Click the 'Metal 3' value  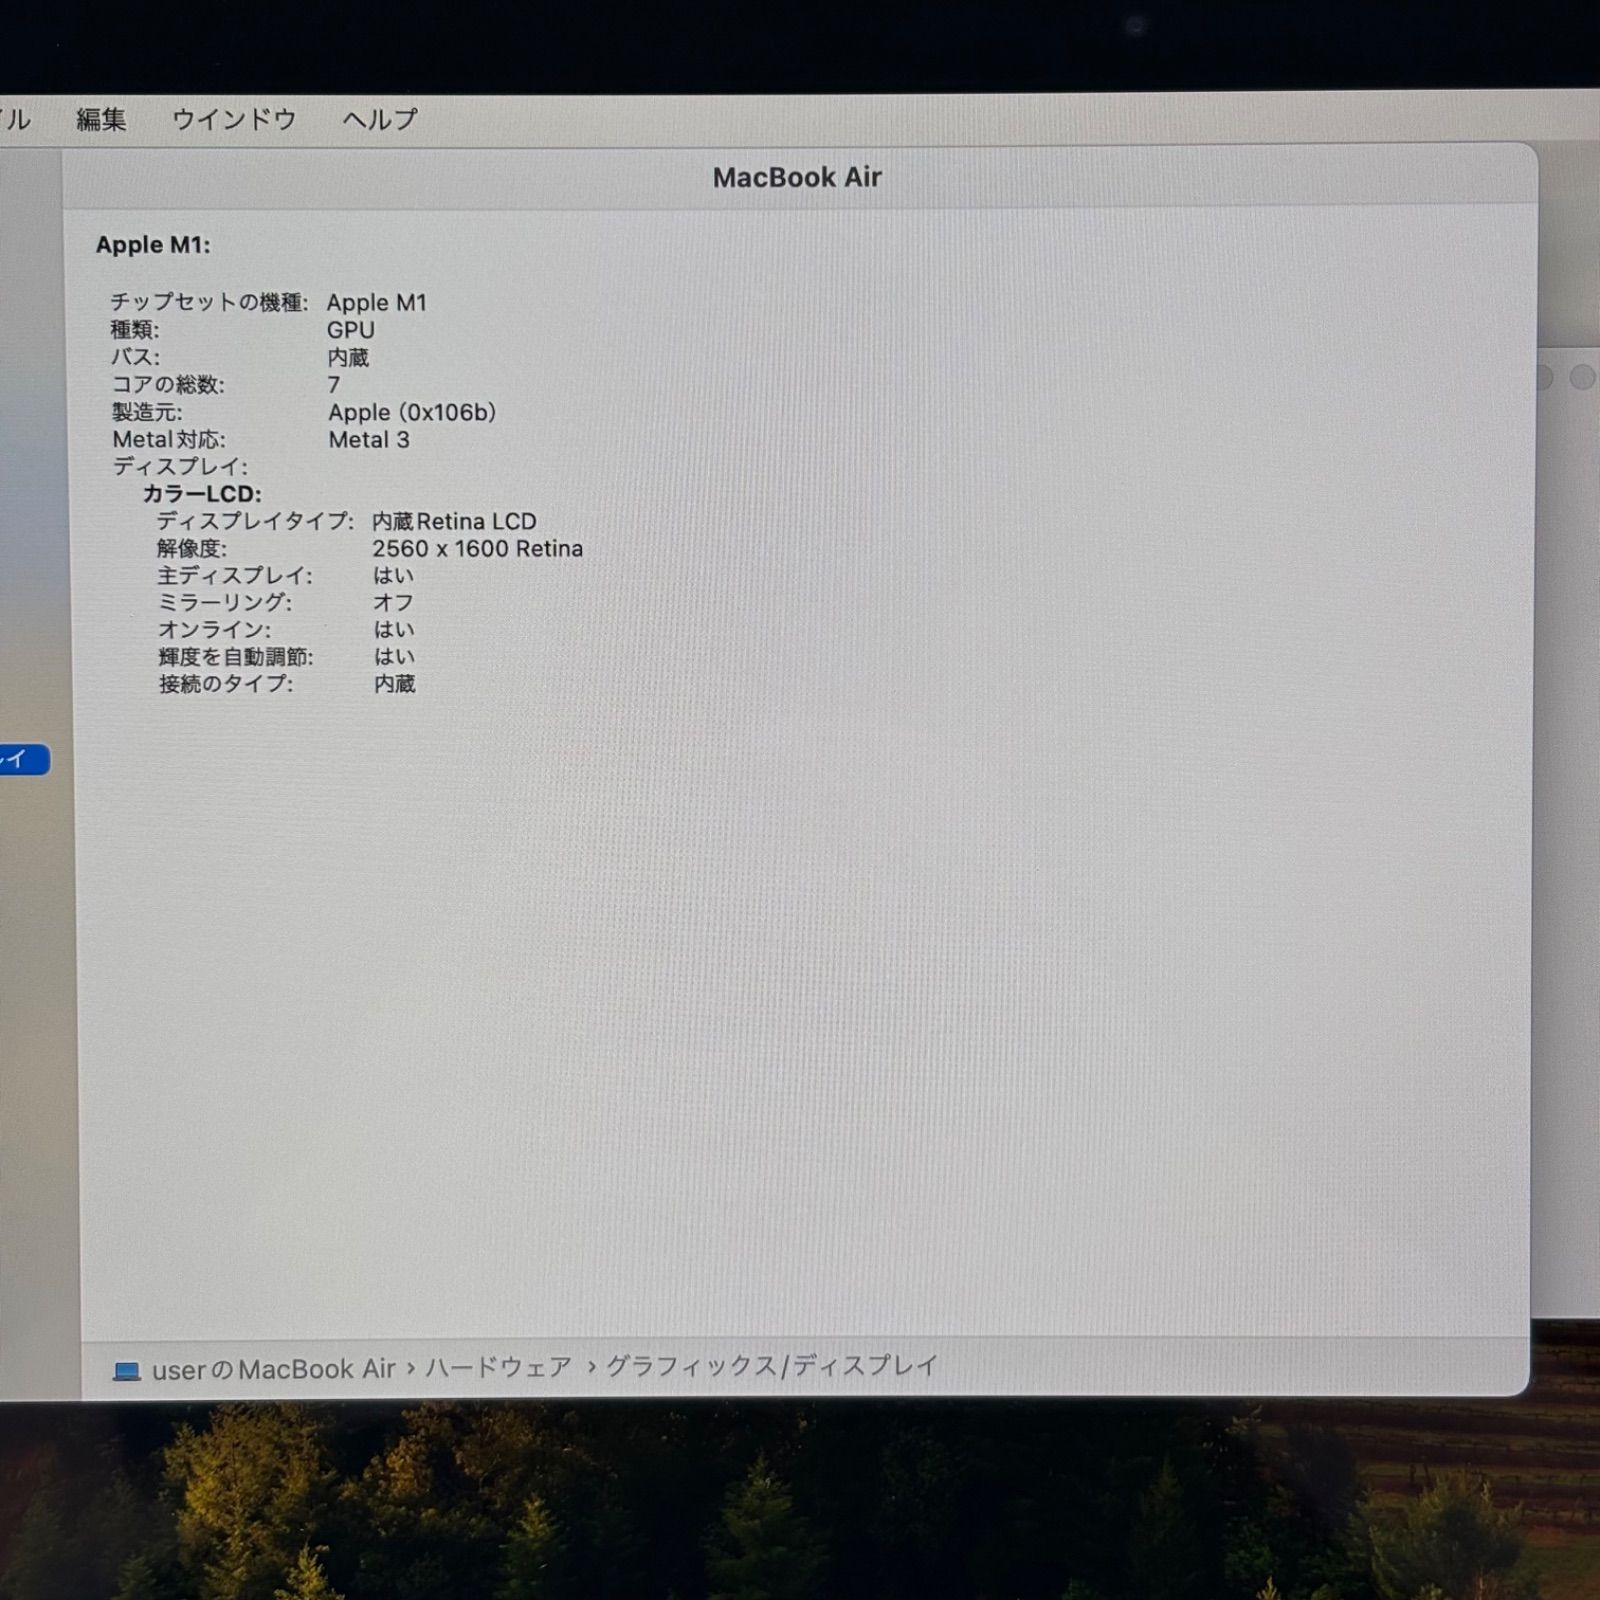click(x=369, y=440)
